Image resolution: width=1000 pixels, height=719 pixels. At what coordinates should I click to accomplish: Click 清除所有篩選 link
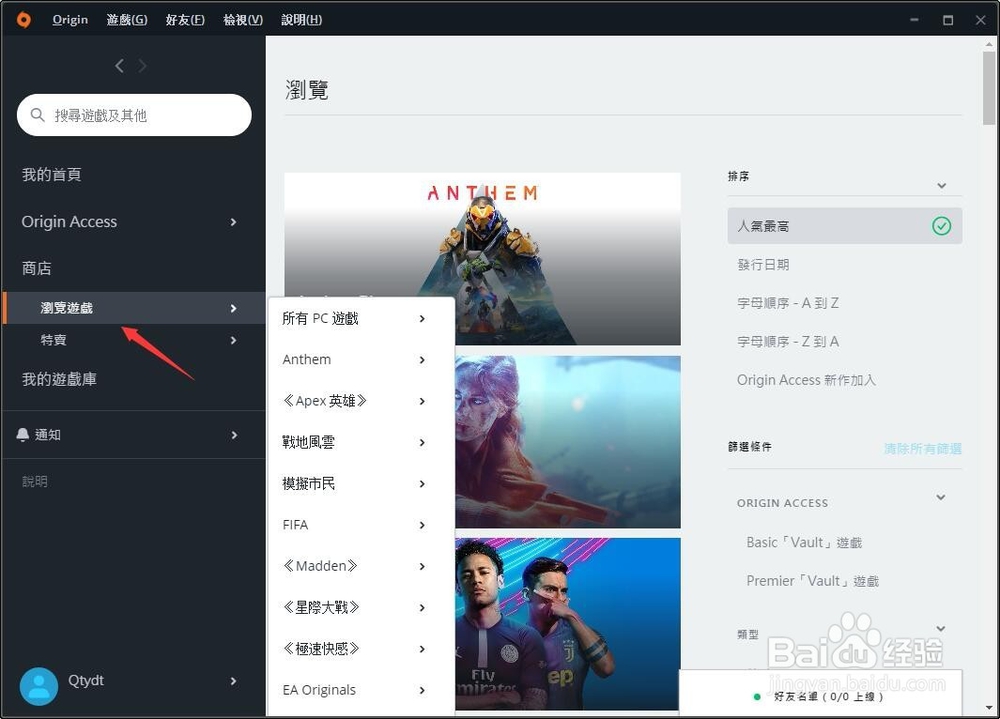922,448
